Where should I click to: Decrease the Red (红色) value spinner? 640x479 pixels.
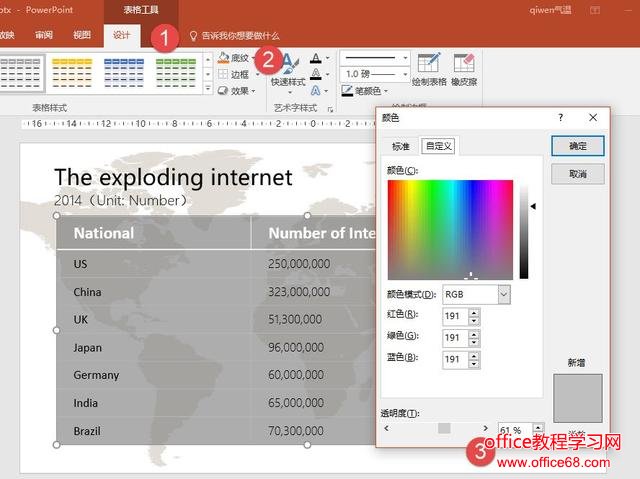click(x=473, y=321)
